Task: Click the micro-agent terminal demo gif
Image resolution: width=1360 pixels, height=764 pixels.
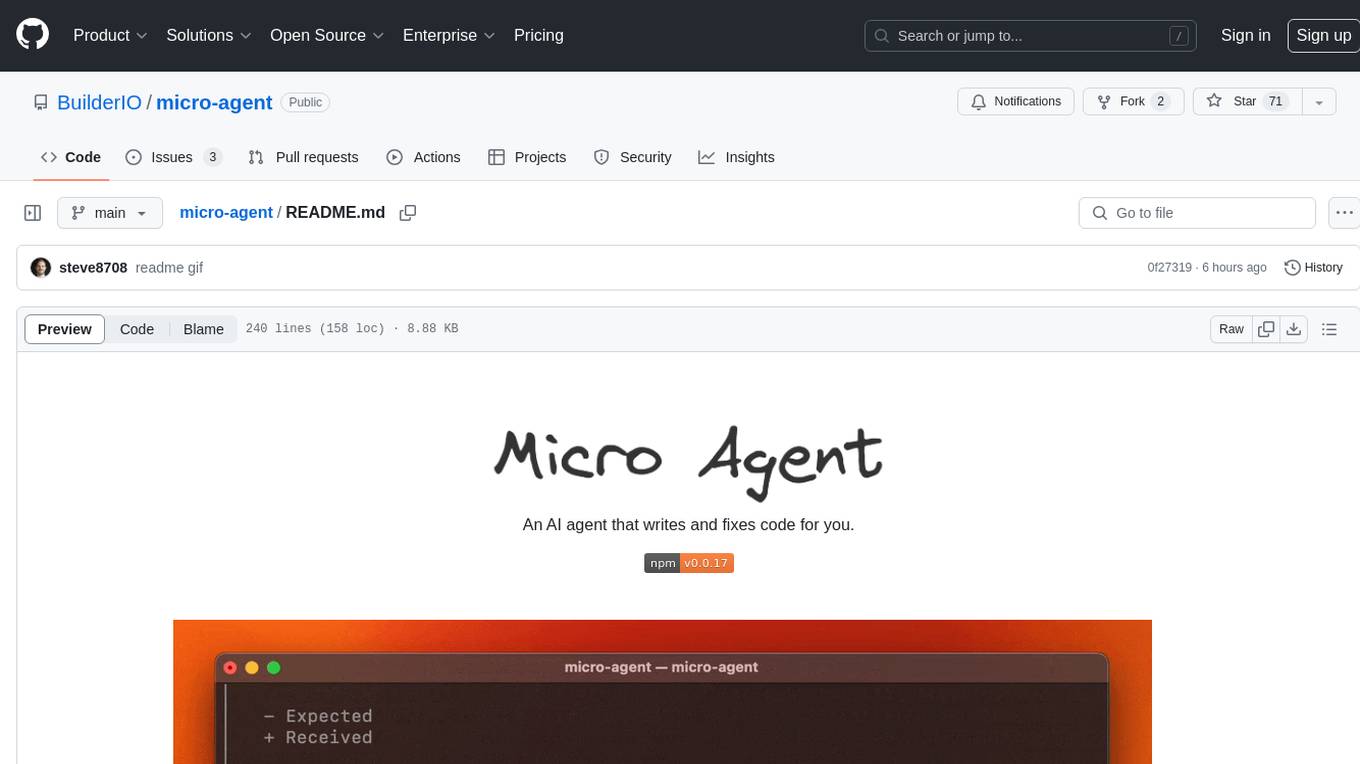Action: click(x=662, y=692)
